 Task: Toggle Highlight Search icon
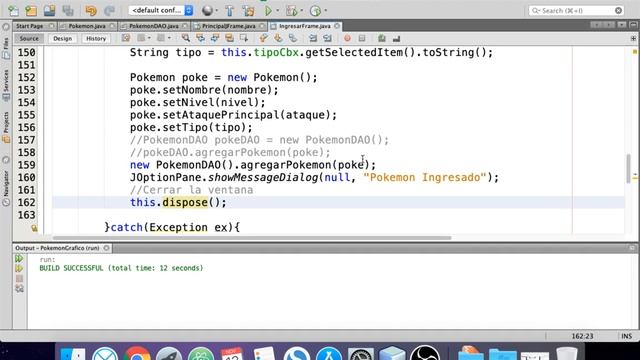(229, 38)
